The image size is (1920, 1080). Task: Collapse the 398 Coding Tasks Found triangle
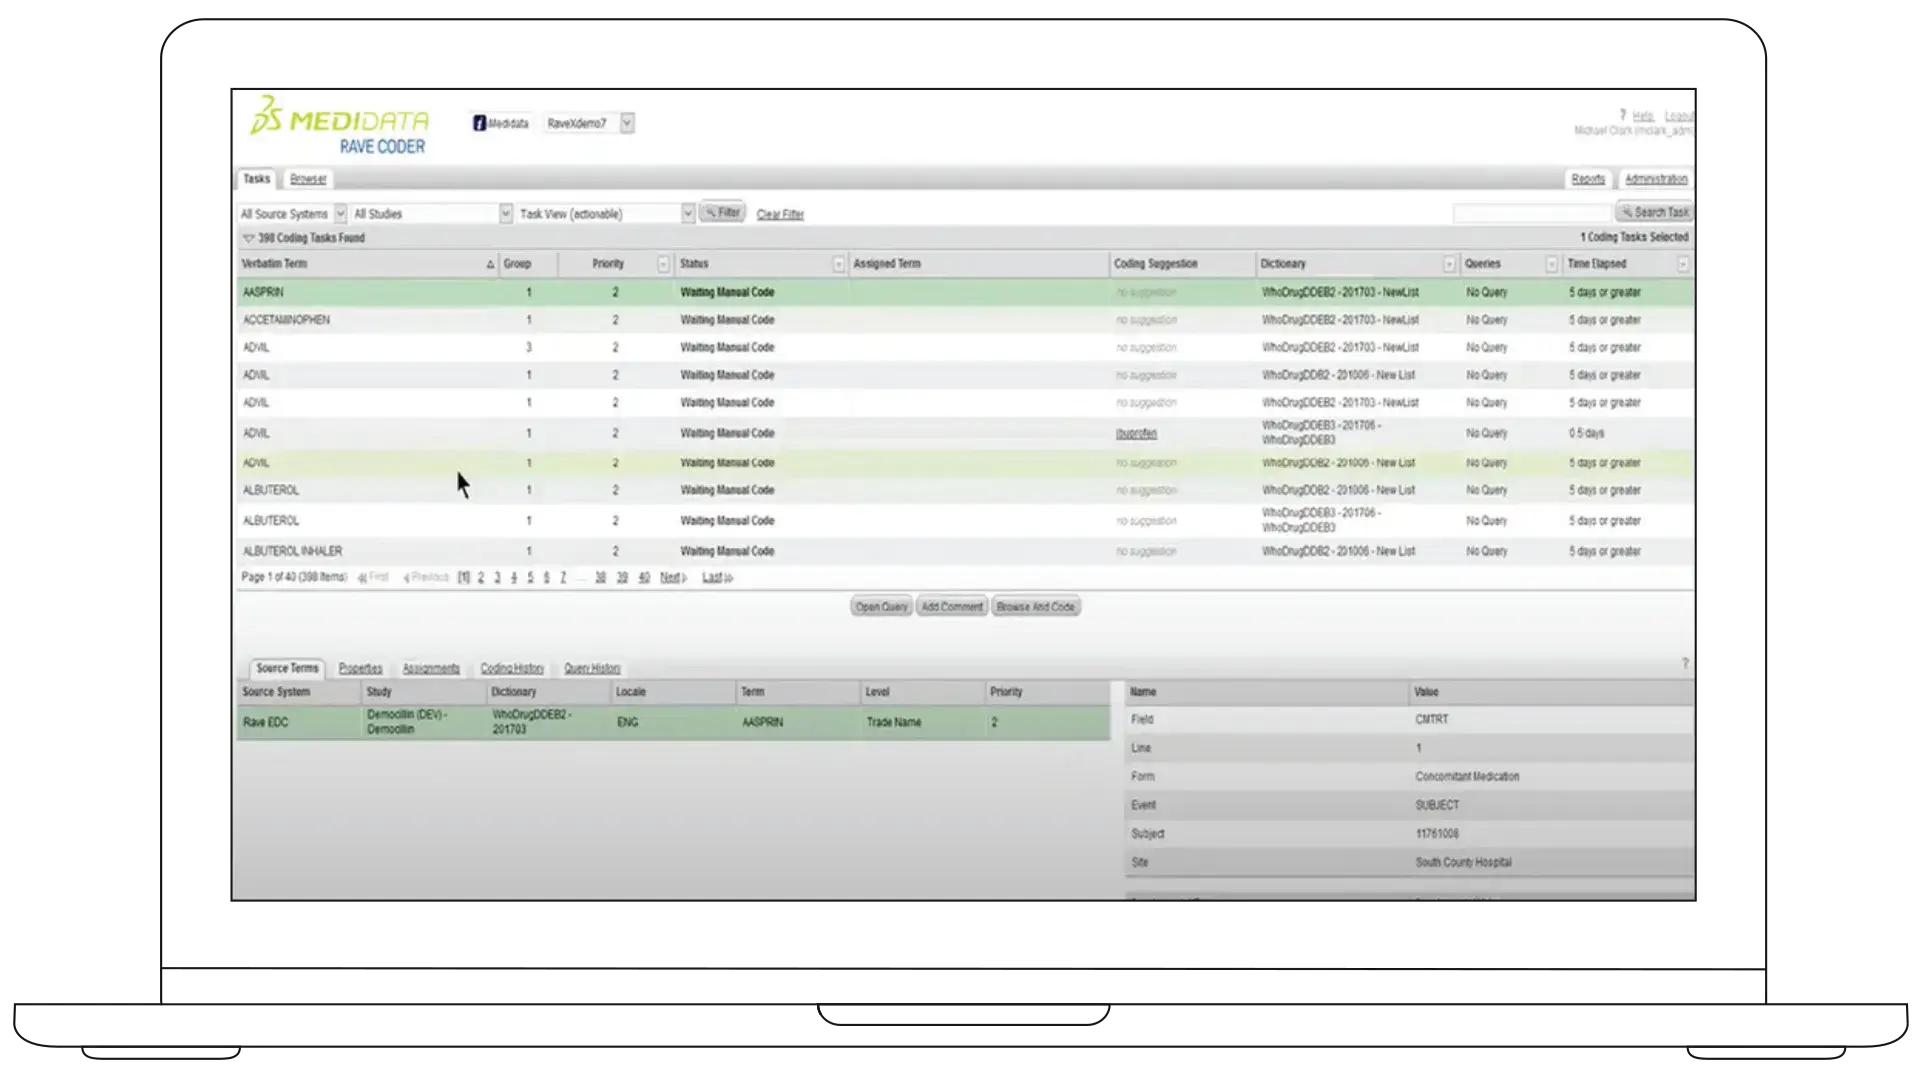click(x=248, y=238)
